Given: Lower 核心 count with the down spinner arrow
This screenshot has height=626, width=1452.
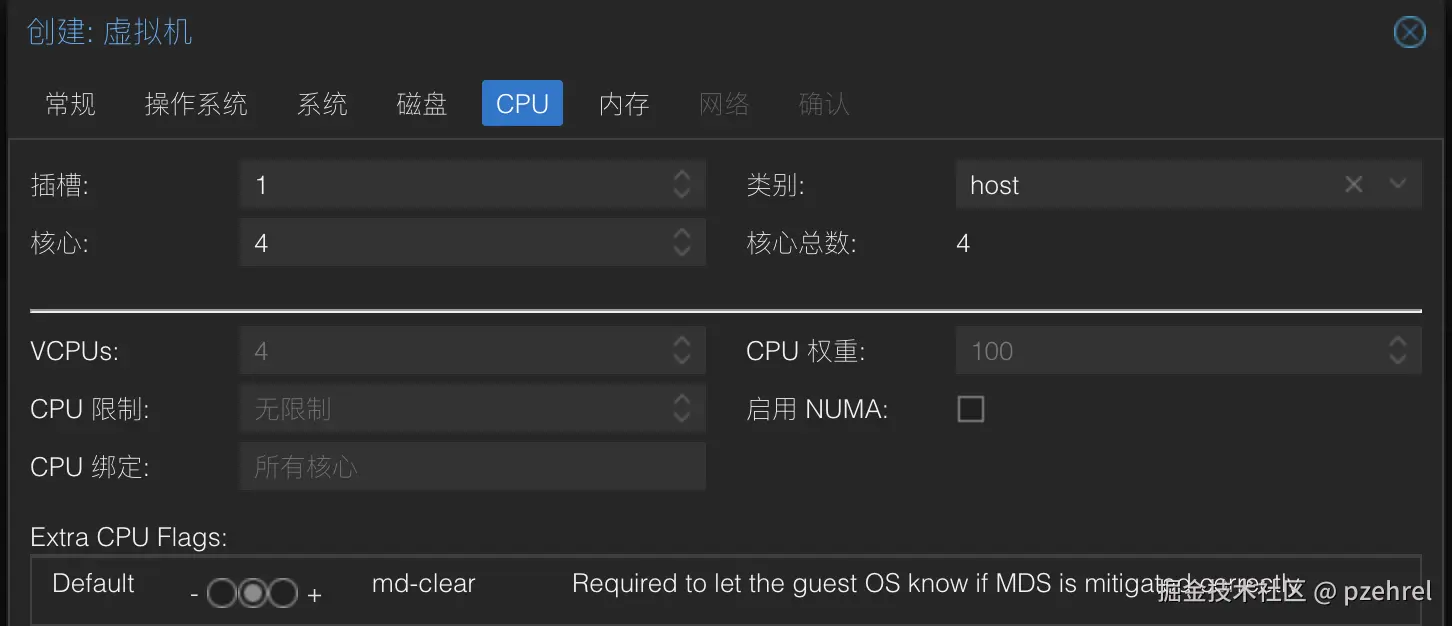Looking at the screenshot, I should click(x=681, y=249).
